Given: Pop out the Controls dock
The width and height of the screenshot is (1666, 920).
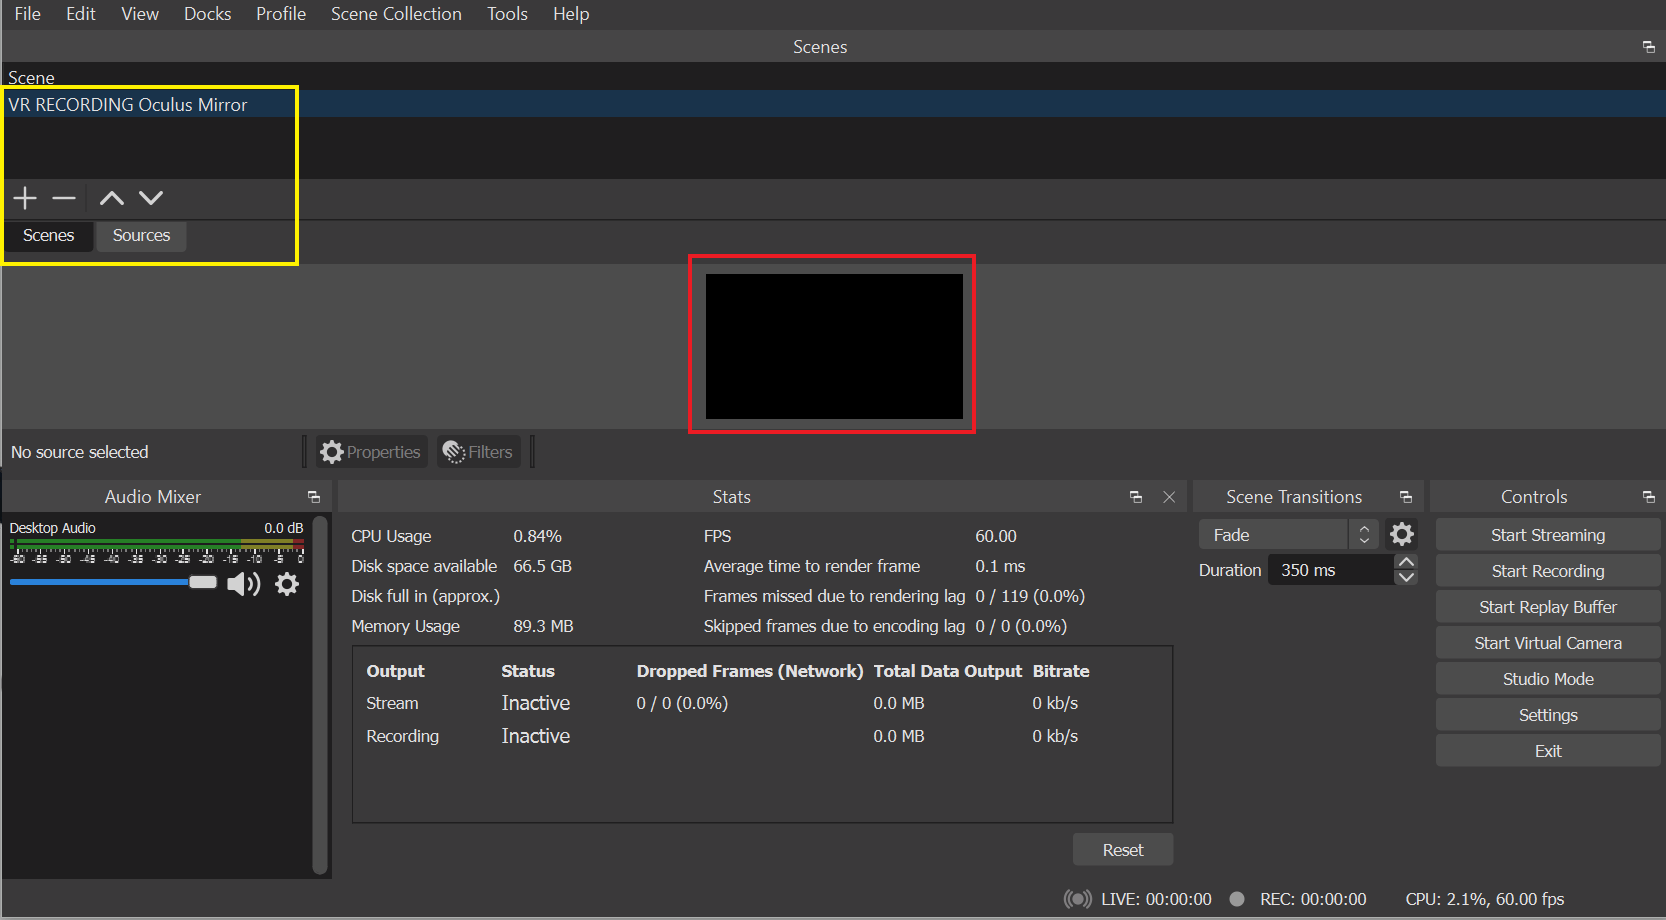Looking at the screenshot, I should [x=1648, y=496].
